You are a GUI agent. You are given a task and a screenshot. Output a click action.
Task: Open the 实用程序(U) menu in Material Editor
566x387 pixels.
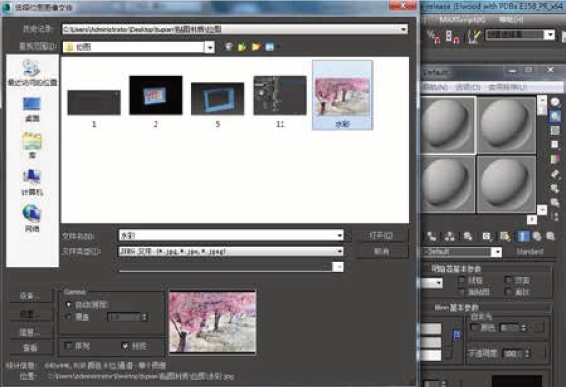508,87
